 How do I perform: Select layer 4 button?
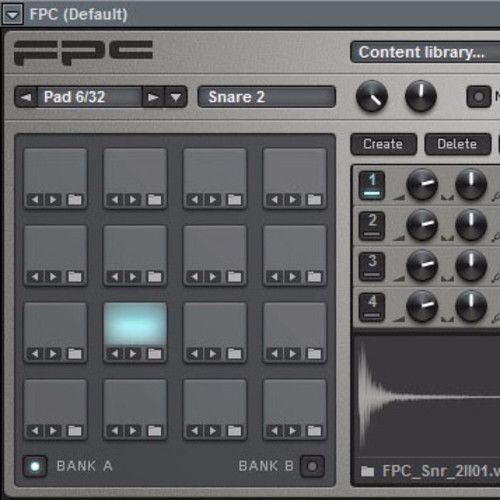tap(372, 307)
